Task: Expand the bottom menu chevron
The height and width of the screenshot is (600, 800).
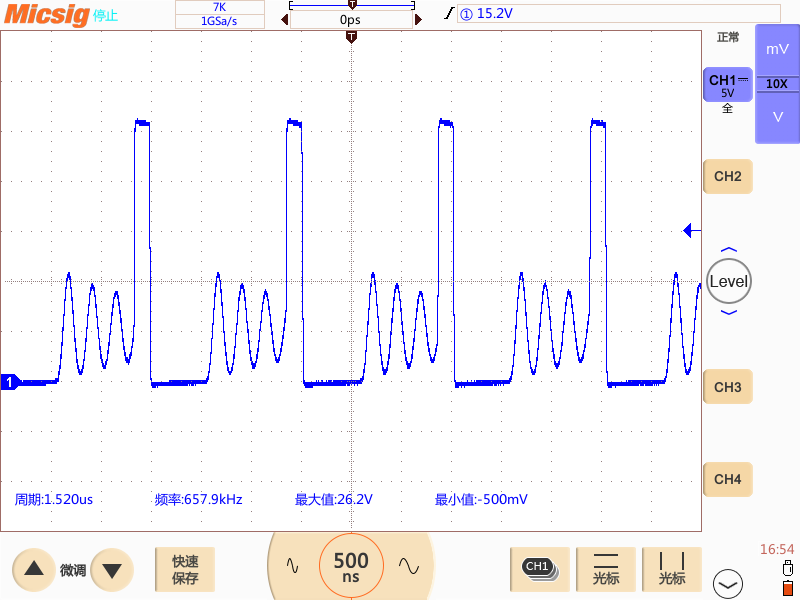Action: click(x=728, y=584)
